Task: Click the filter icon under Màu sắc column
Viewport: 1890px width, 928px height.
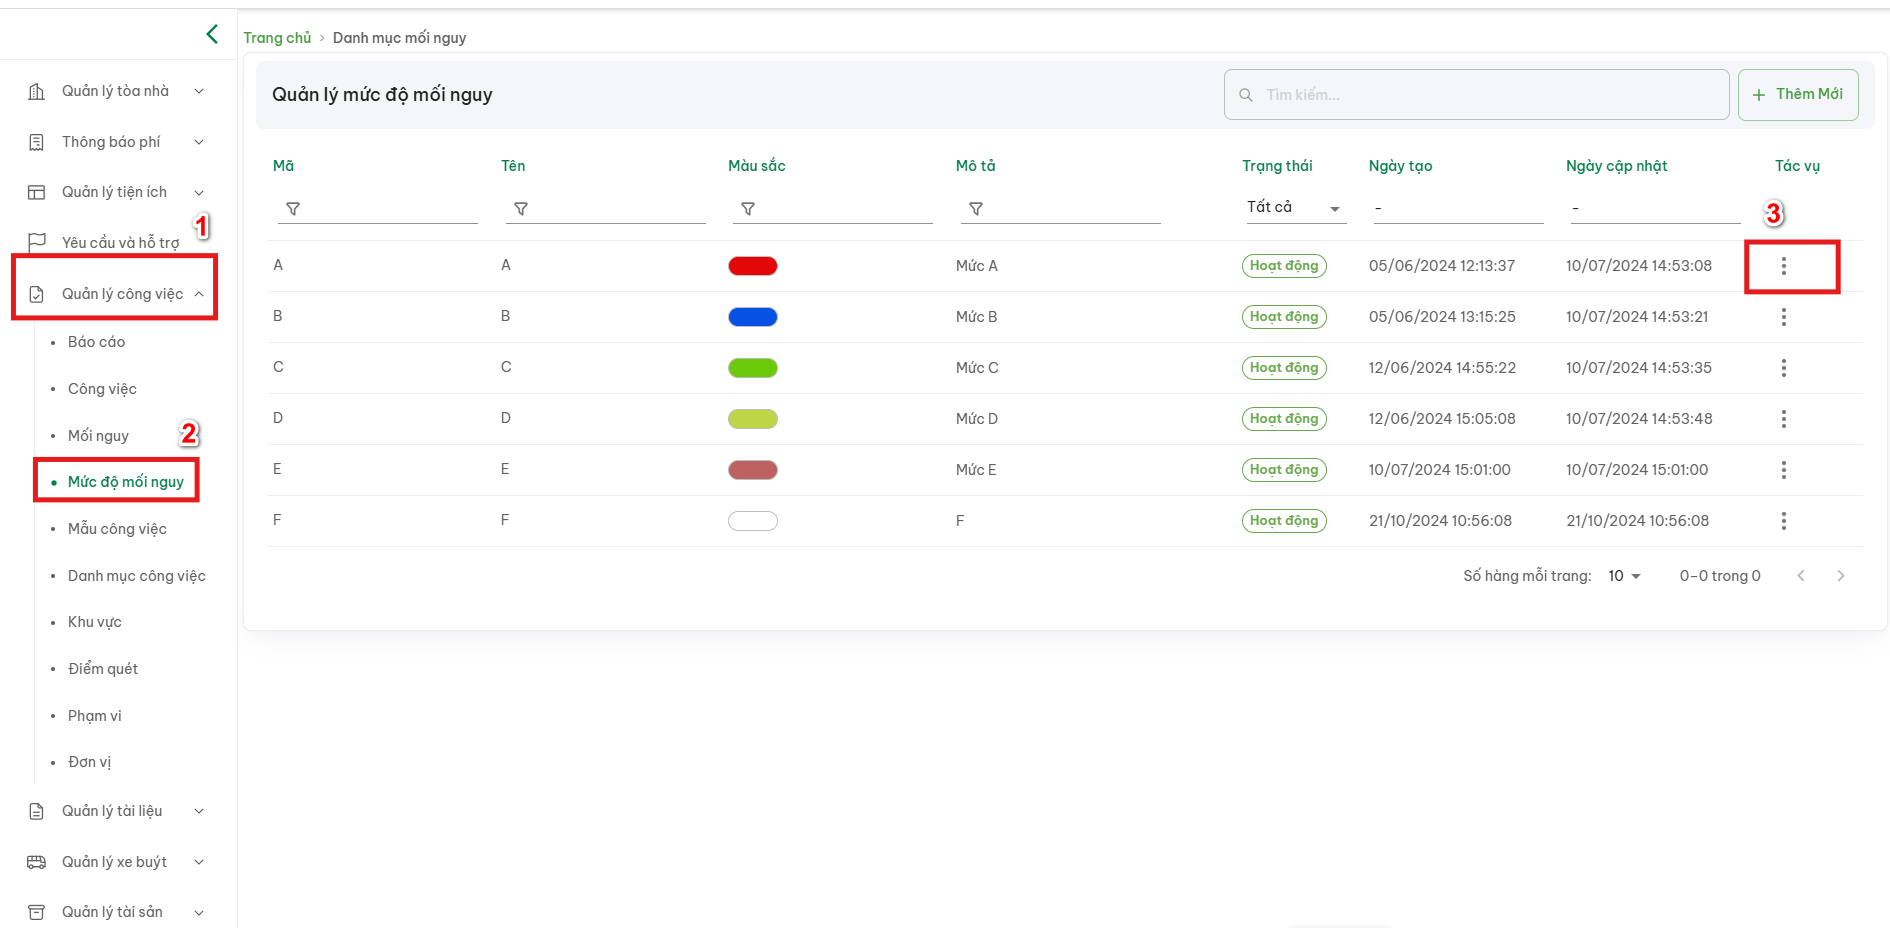Action: [x=748, y=209]
